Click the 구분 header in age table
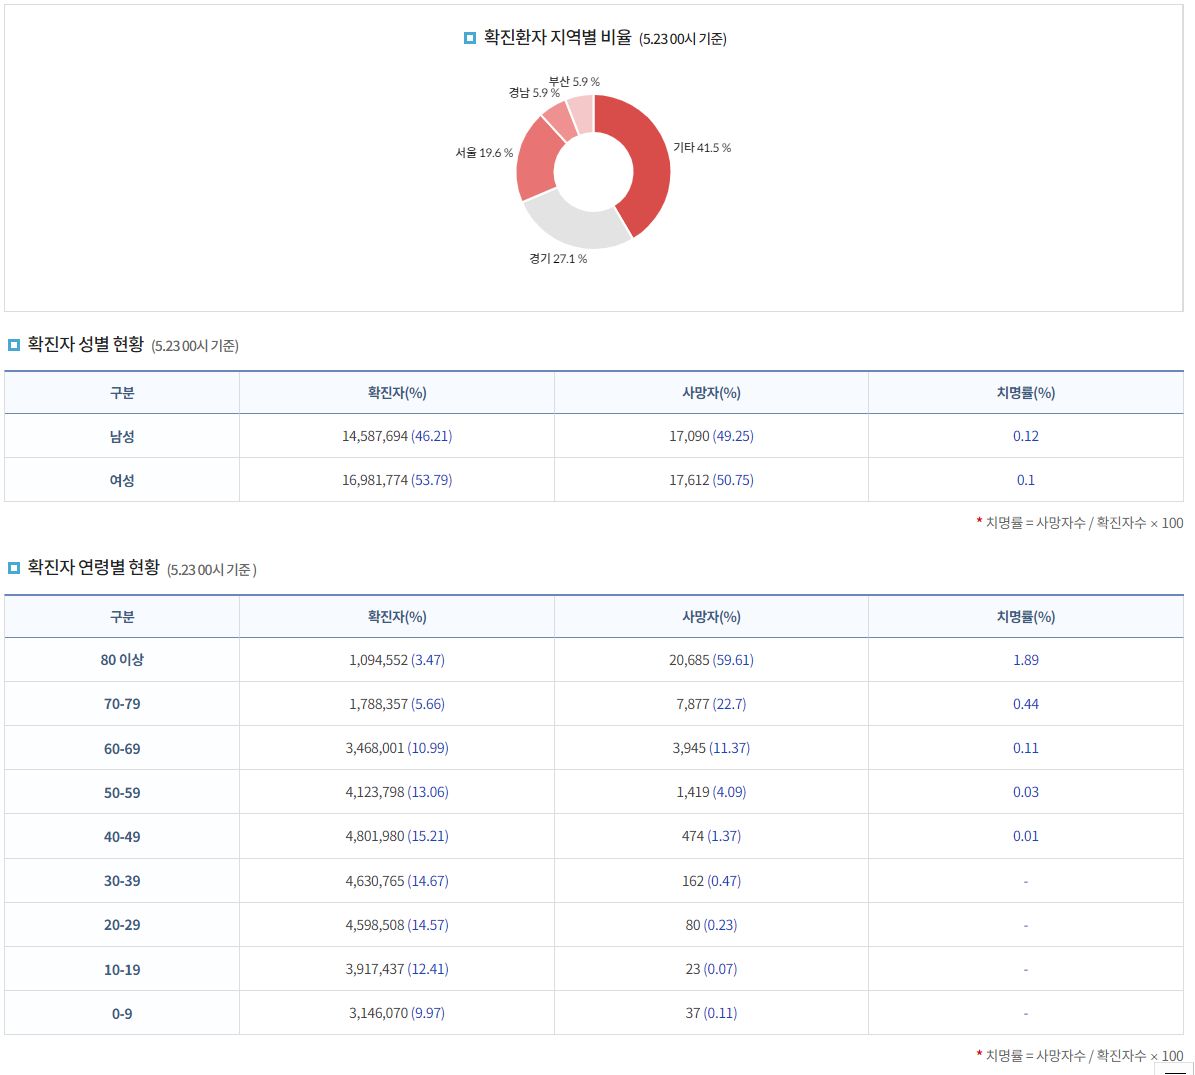 click(x=122, y=617)
